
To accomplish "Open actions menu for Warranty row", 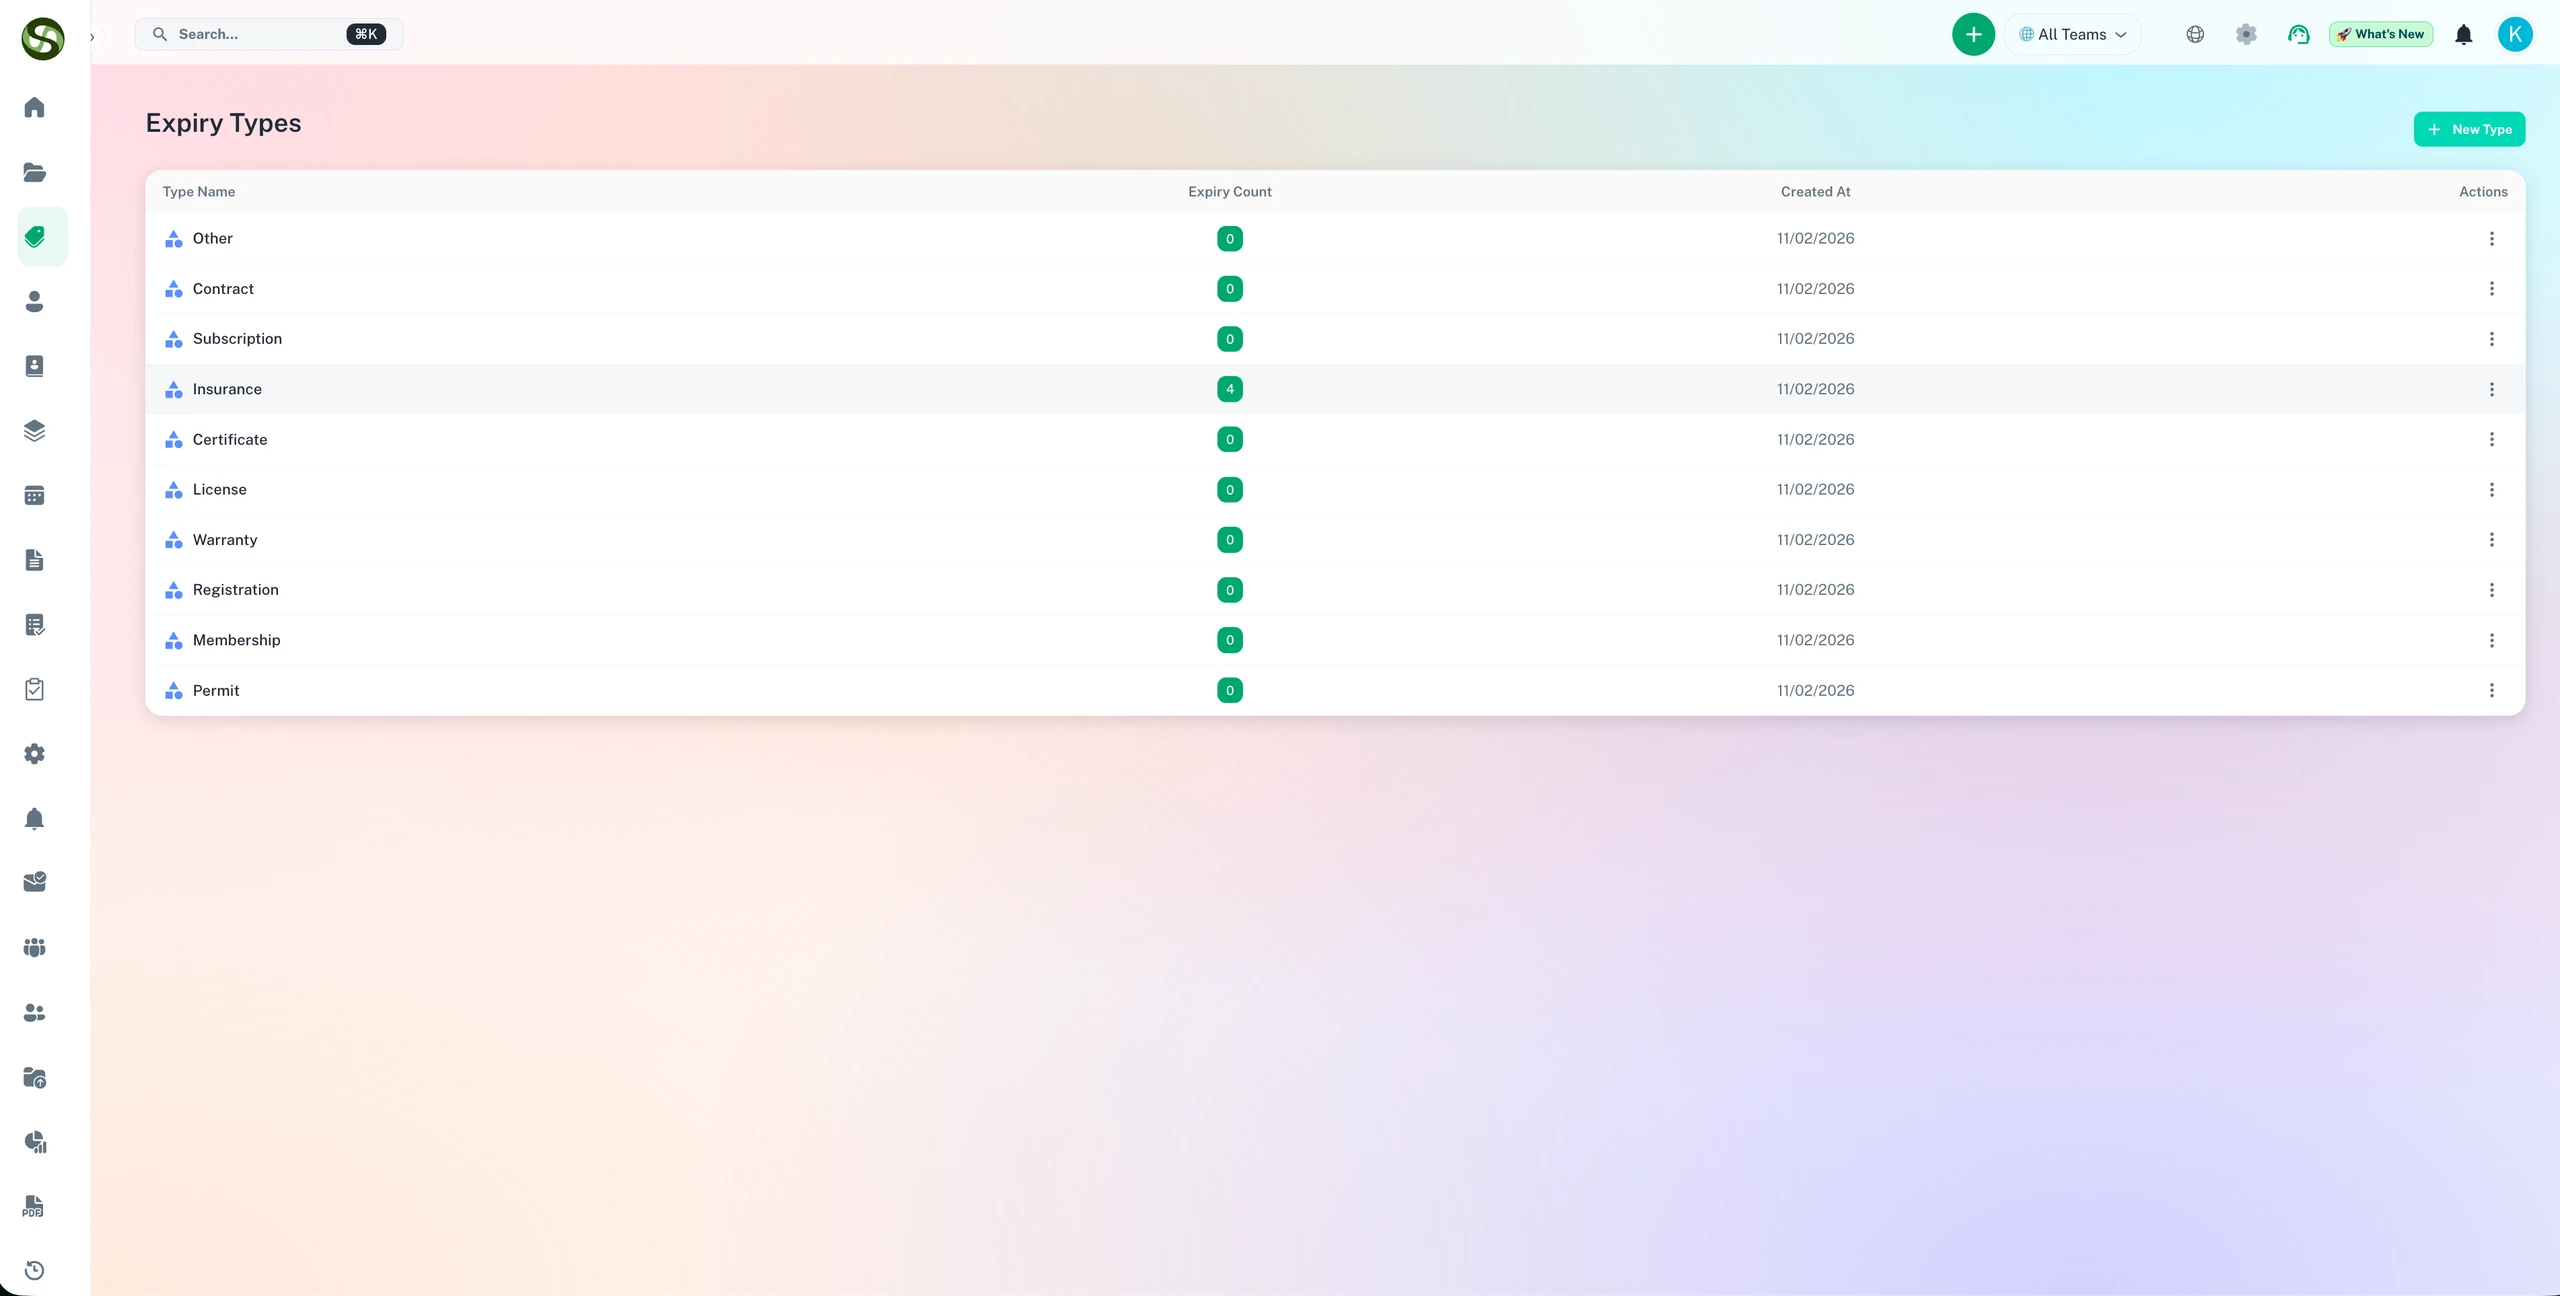I will 2492,540.
